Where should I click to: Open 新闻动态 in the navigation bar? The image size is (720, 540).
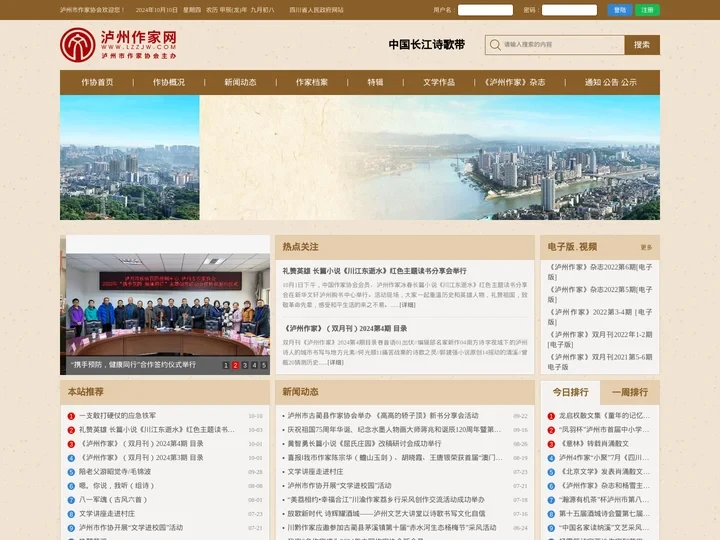click(240, 82)
